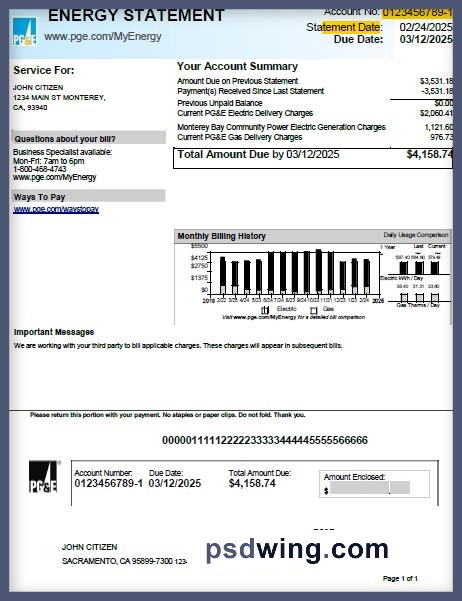Screen dimensions: 462x601
Task: Click Payment(s) Received Since Last Statement line
Action: (x=250, y=91)
